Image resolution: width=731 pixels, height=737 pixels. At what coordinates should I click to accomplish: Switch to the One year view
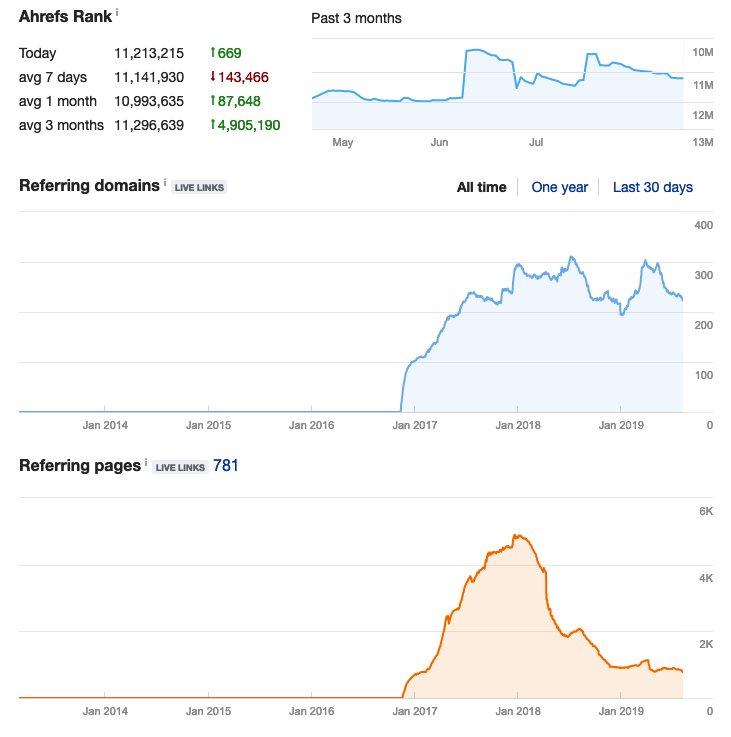[x=559, y=187]
